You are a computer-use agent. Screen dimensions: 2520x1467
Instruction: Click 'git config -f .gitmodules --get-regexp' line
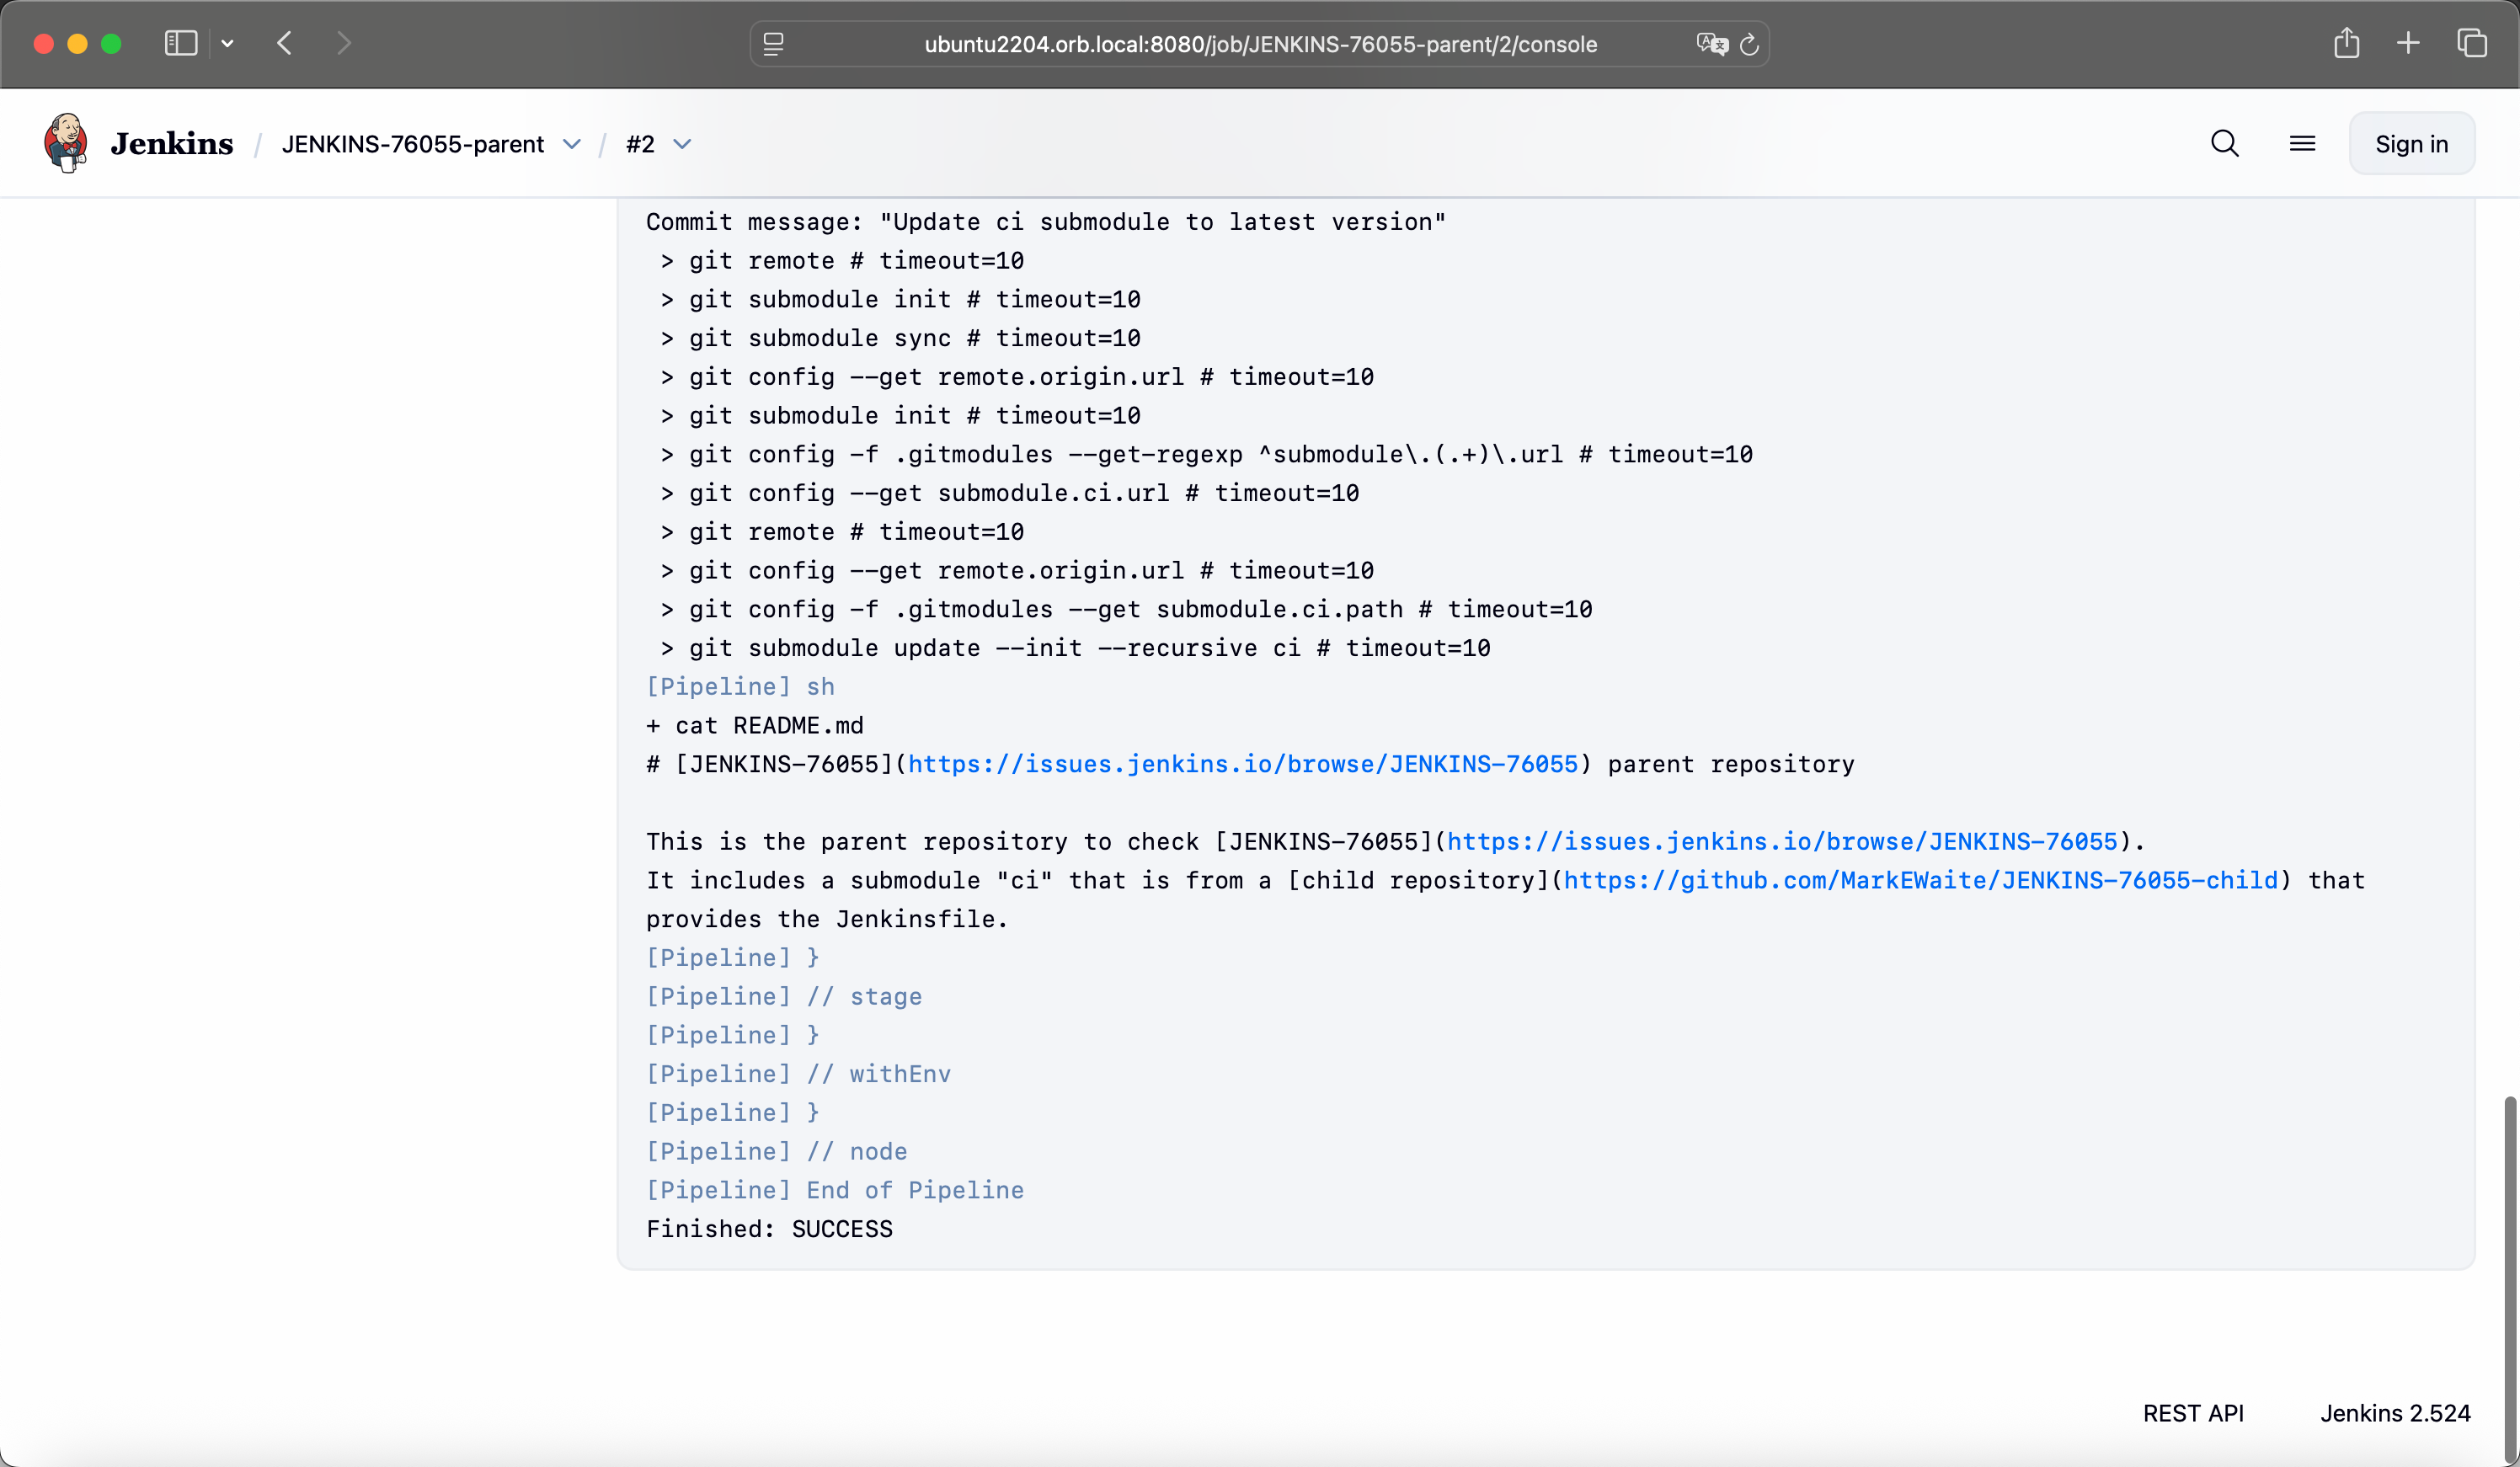click(1206, 454)
